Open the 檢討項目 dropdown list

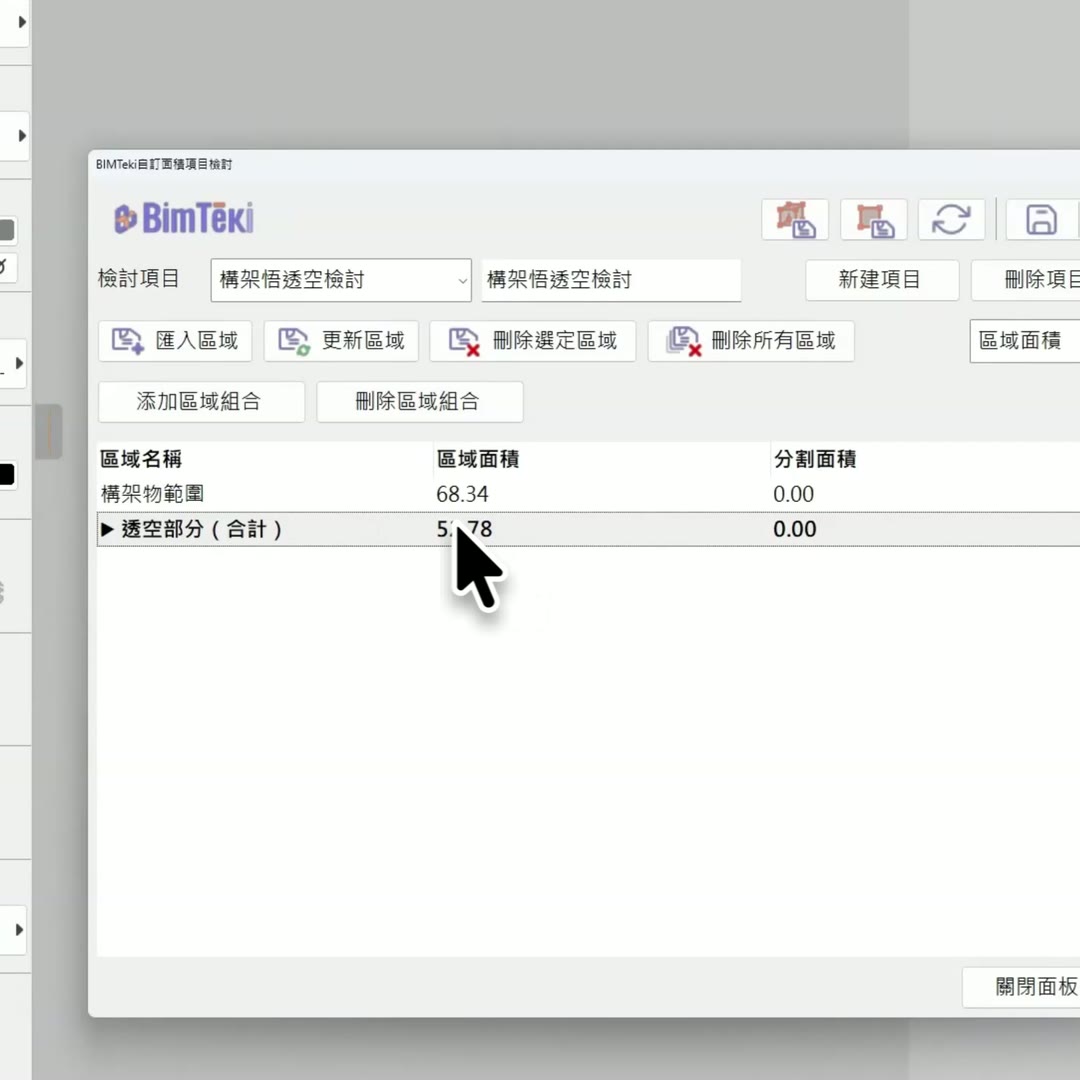pyautogui.click(x=341, y=280)
